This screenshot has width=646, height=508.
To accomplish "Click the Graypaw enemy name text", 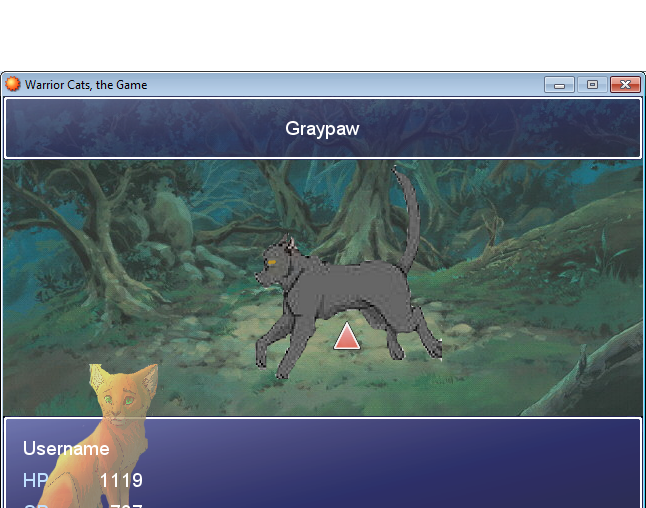I will (x=322, y=128).
